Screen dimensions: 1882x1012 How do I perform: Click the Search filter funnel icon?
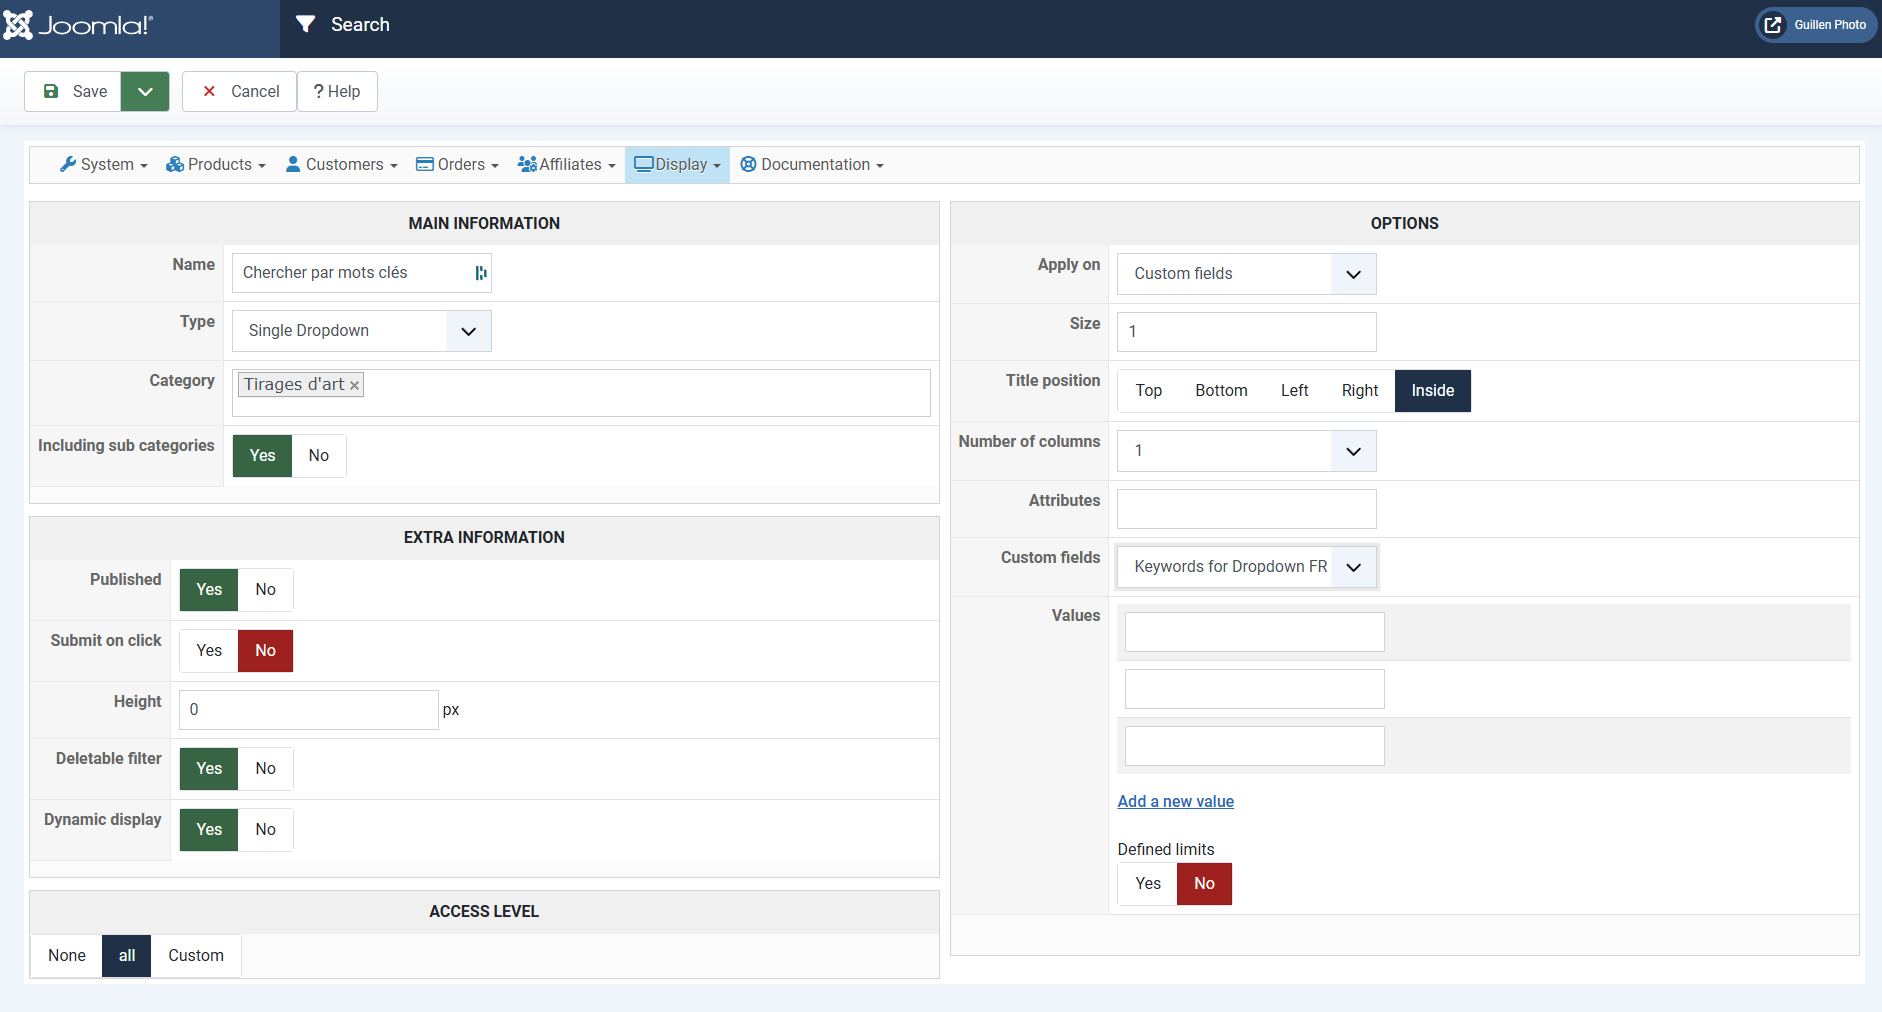pos(306,24)
